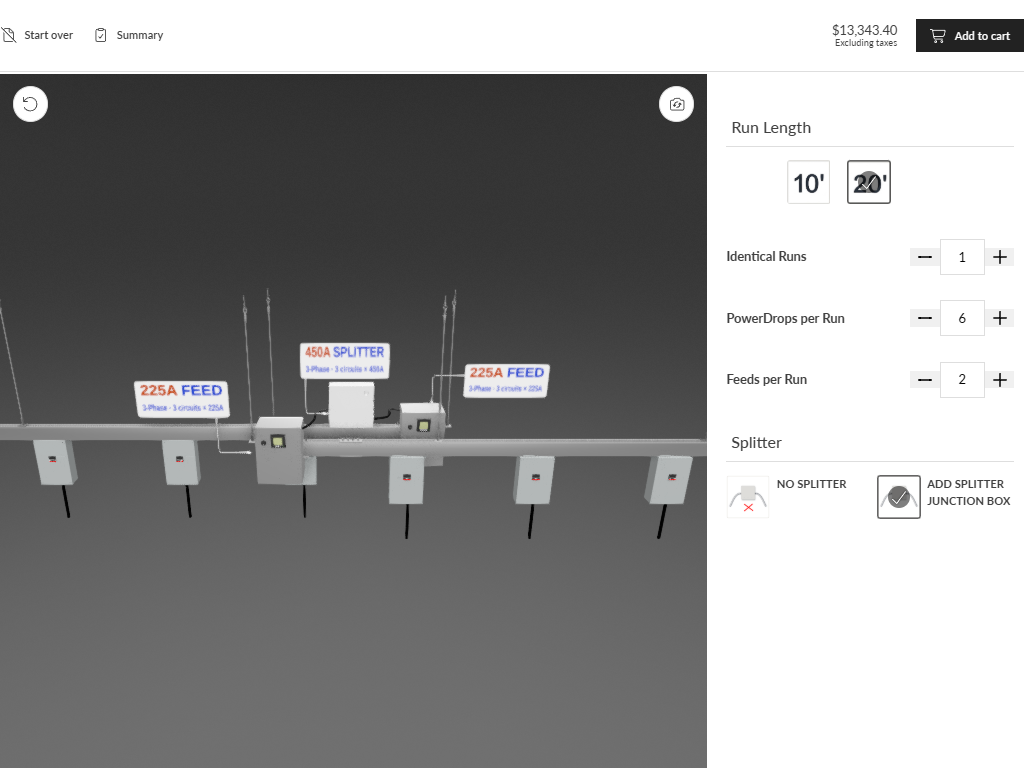Viewport: 1024px width, 768px height.
Task: Select the 10' run length
Action: [x=808, y=182]
